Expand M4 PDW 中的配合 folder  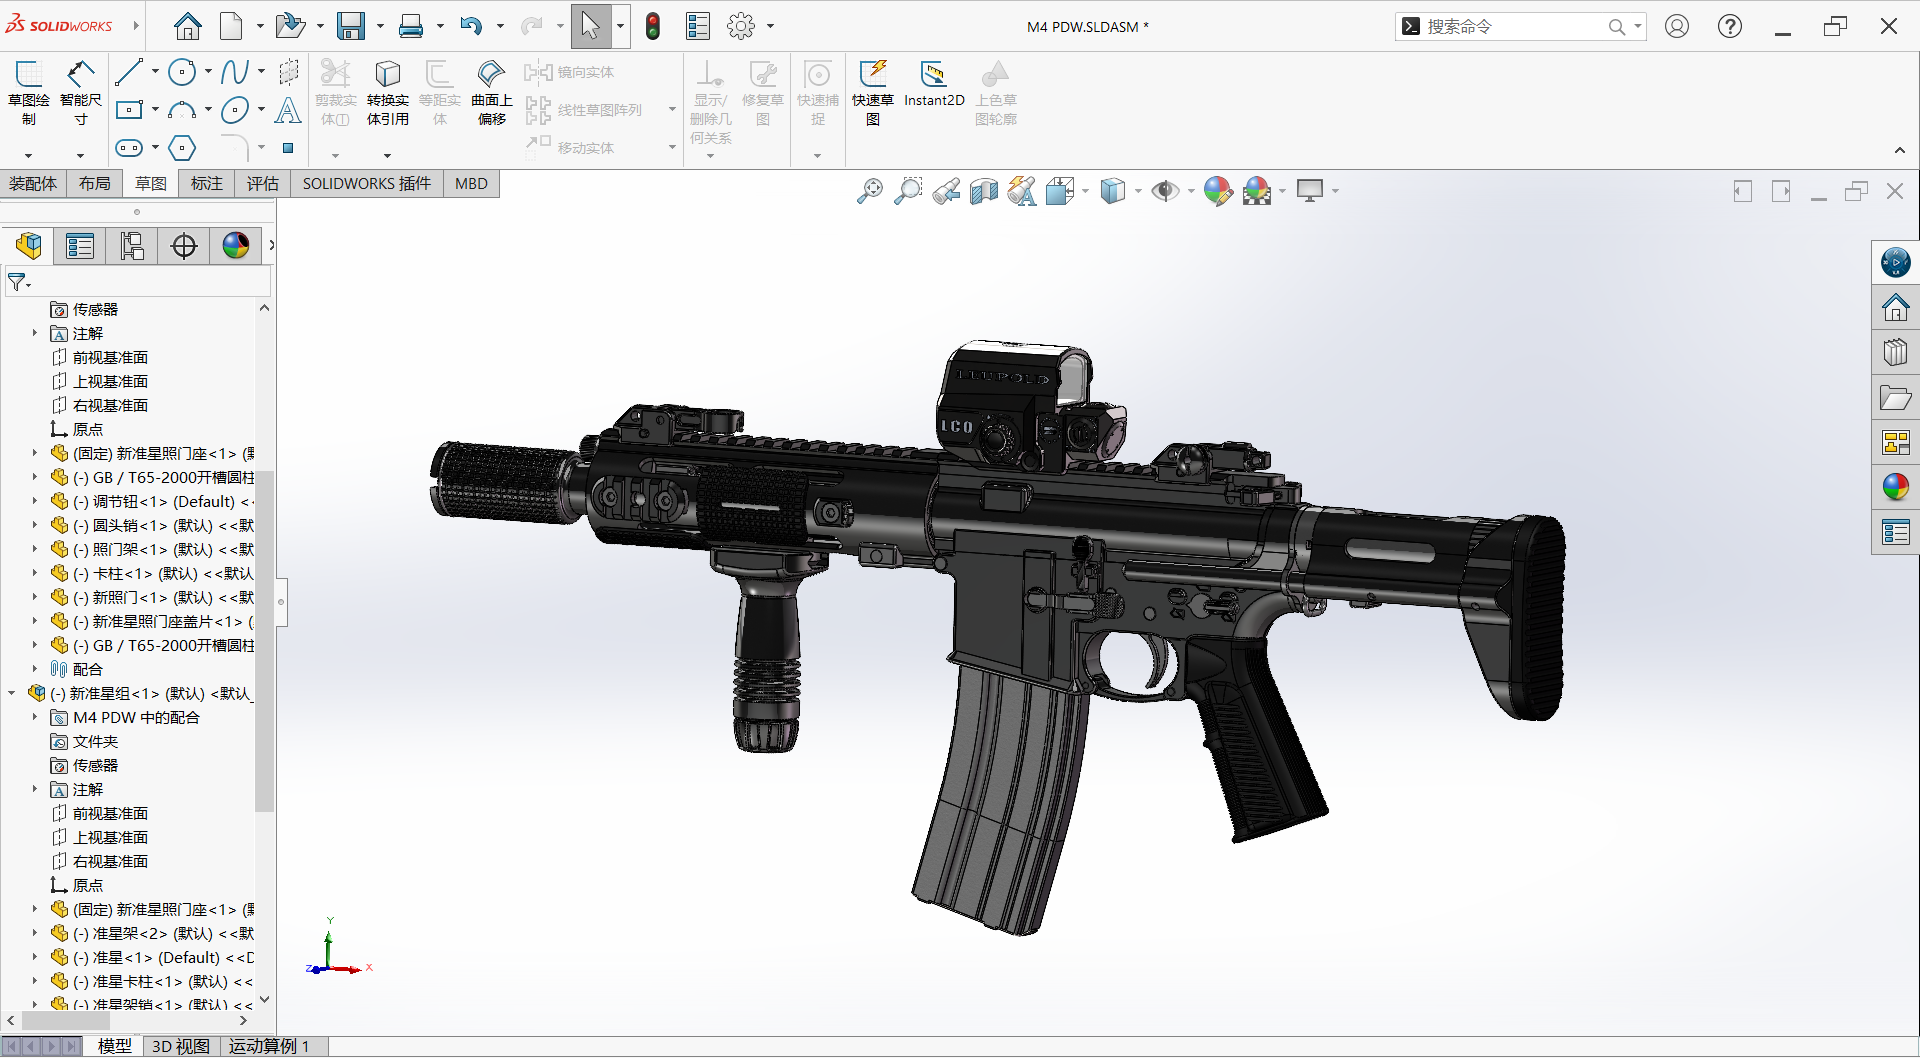(35, 717)
